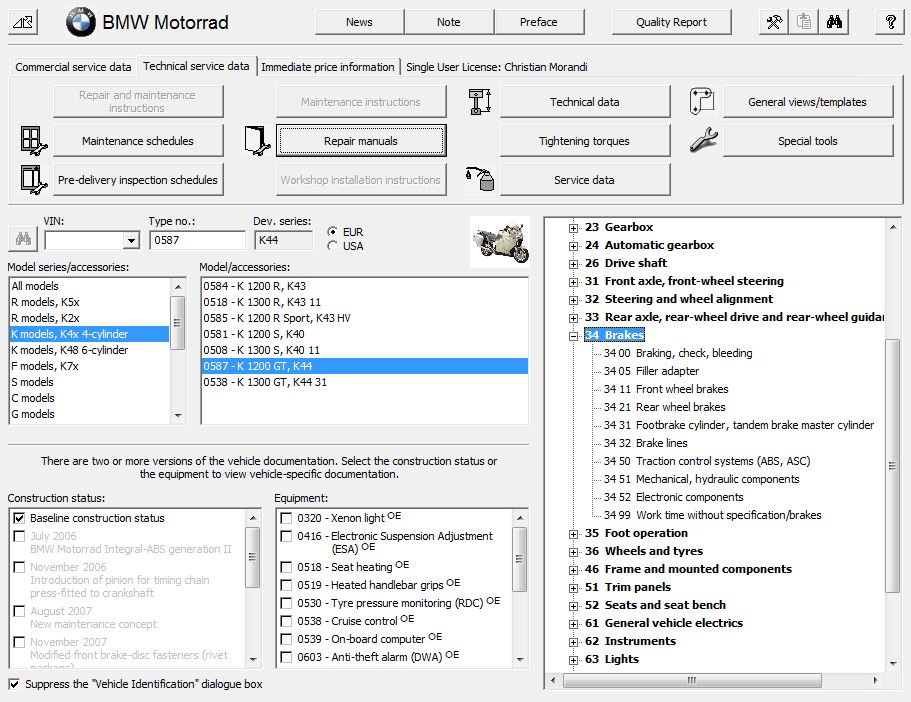
Task: Expand 46 Frame and mounted components
Action: point(573,570)
